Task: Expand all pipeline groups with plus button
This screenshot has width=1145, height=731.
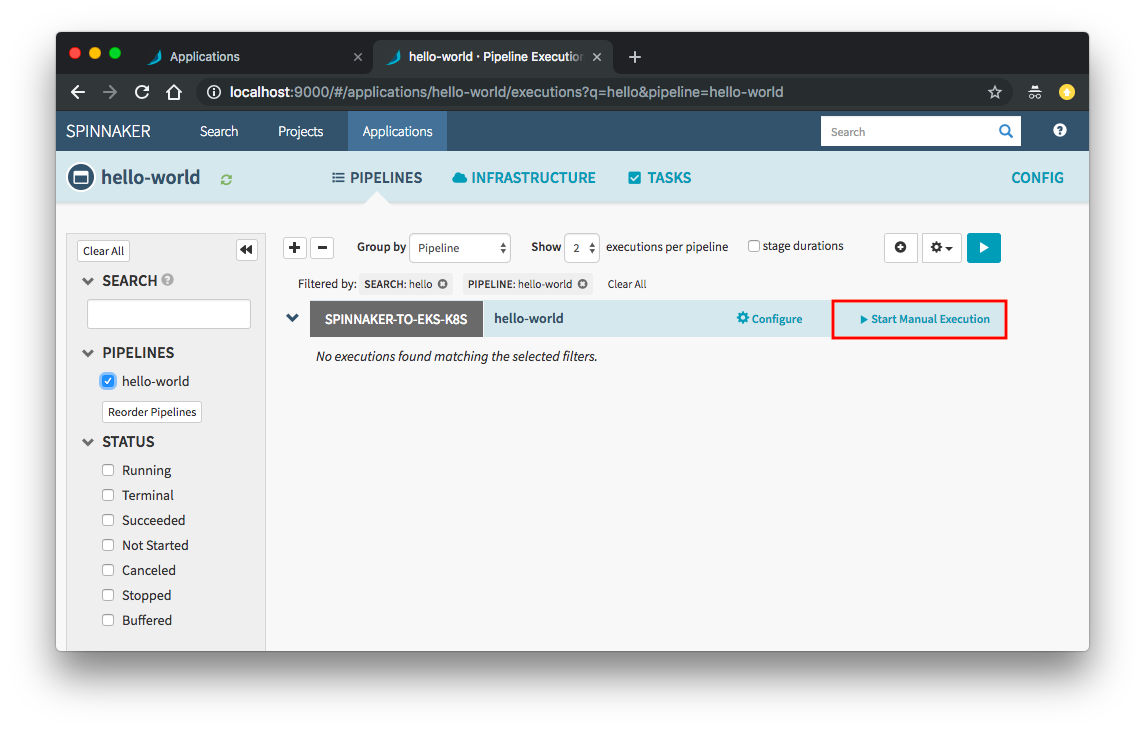Action: click(294, 248)
